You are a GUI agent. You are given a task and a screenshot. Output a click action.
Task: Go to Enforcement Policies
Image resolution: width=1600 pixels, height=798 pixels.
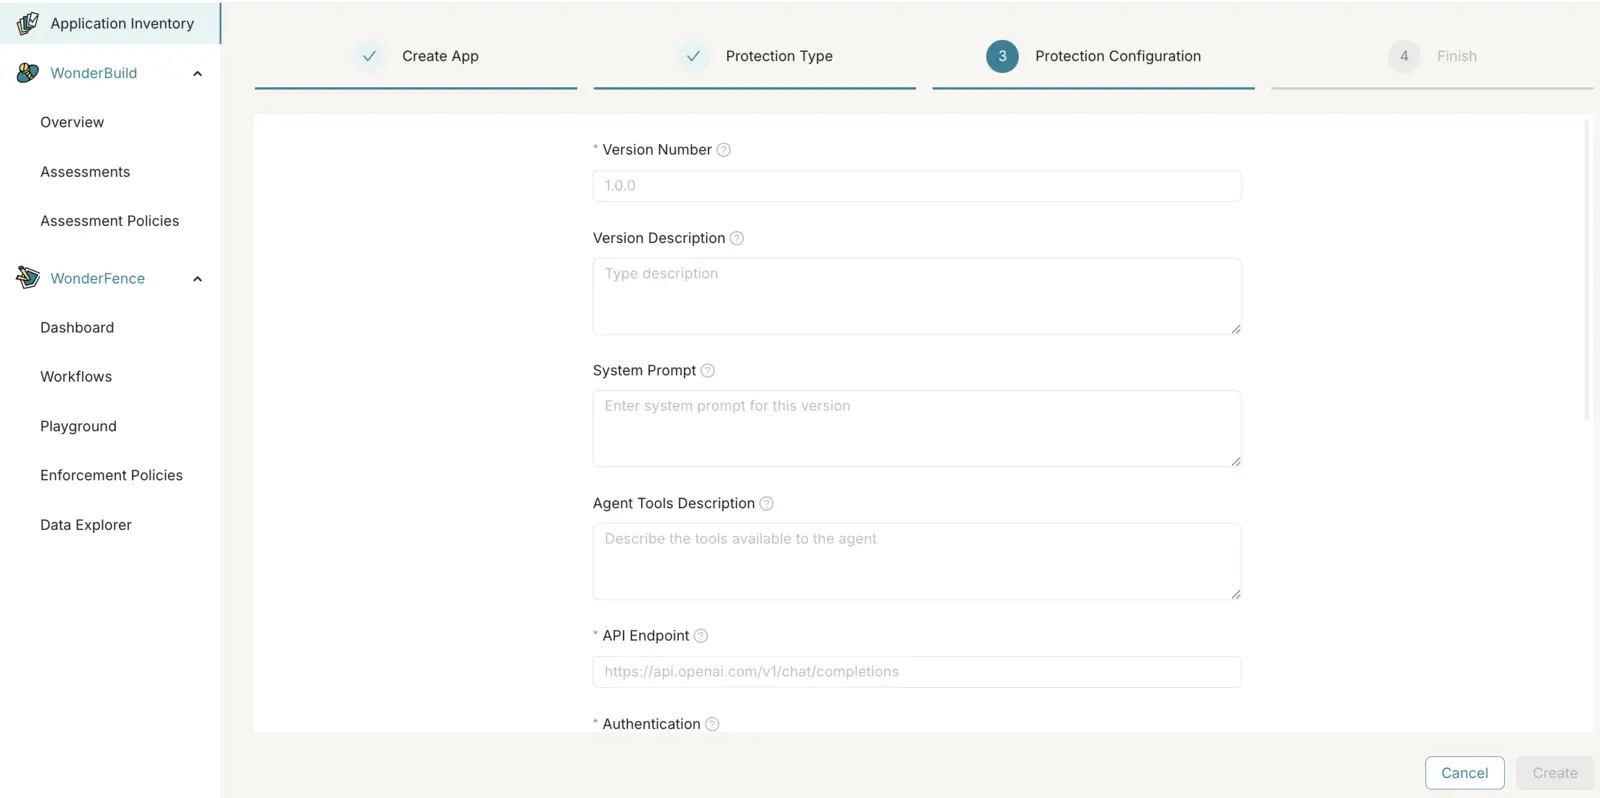(x=112, y=476)
